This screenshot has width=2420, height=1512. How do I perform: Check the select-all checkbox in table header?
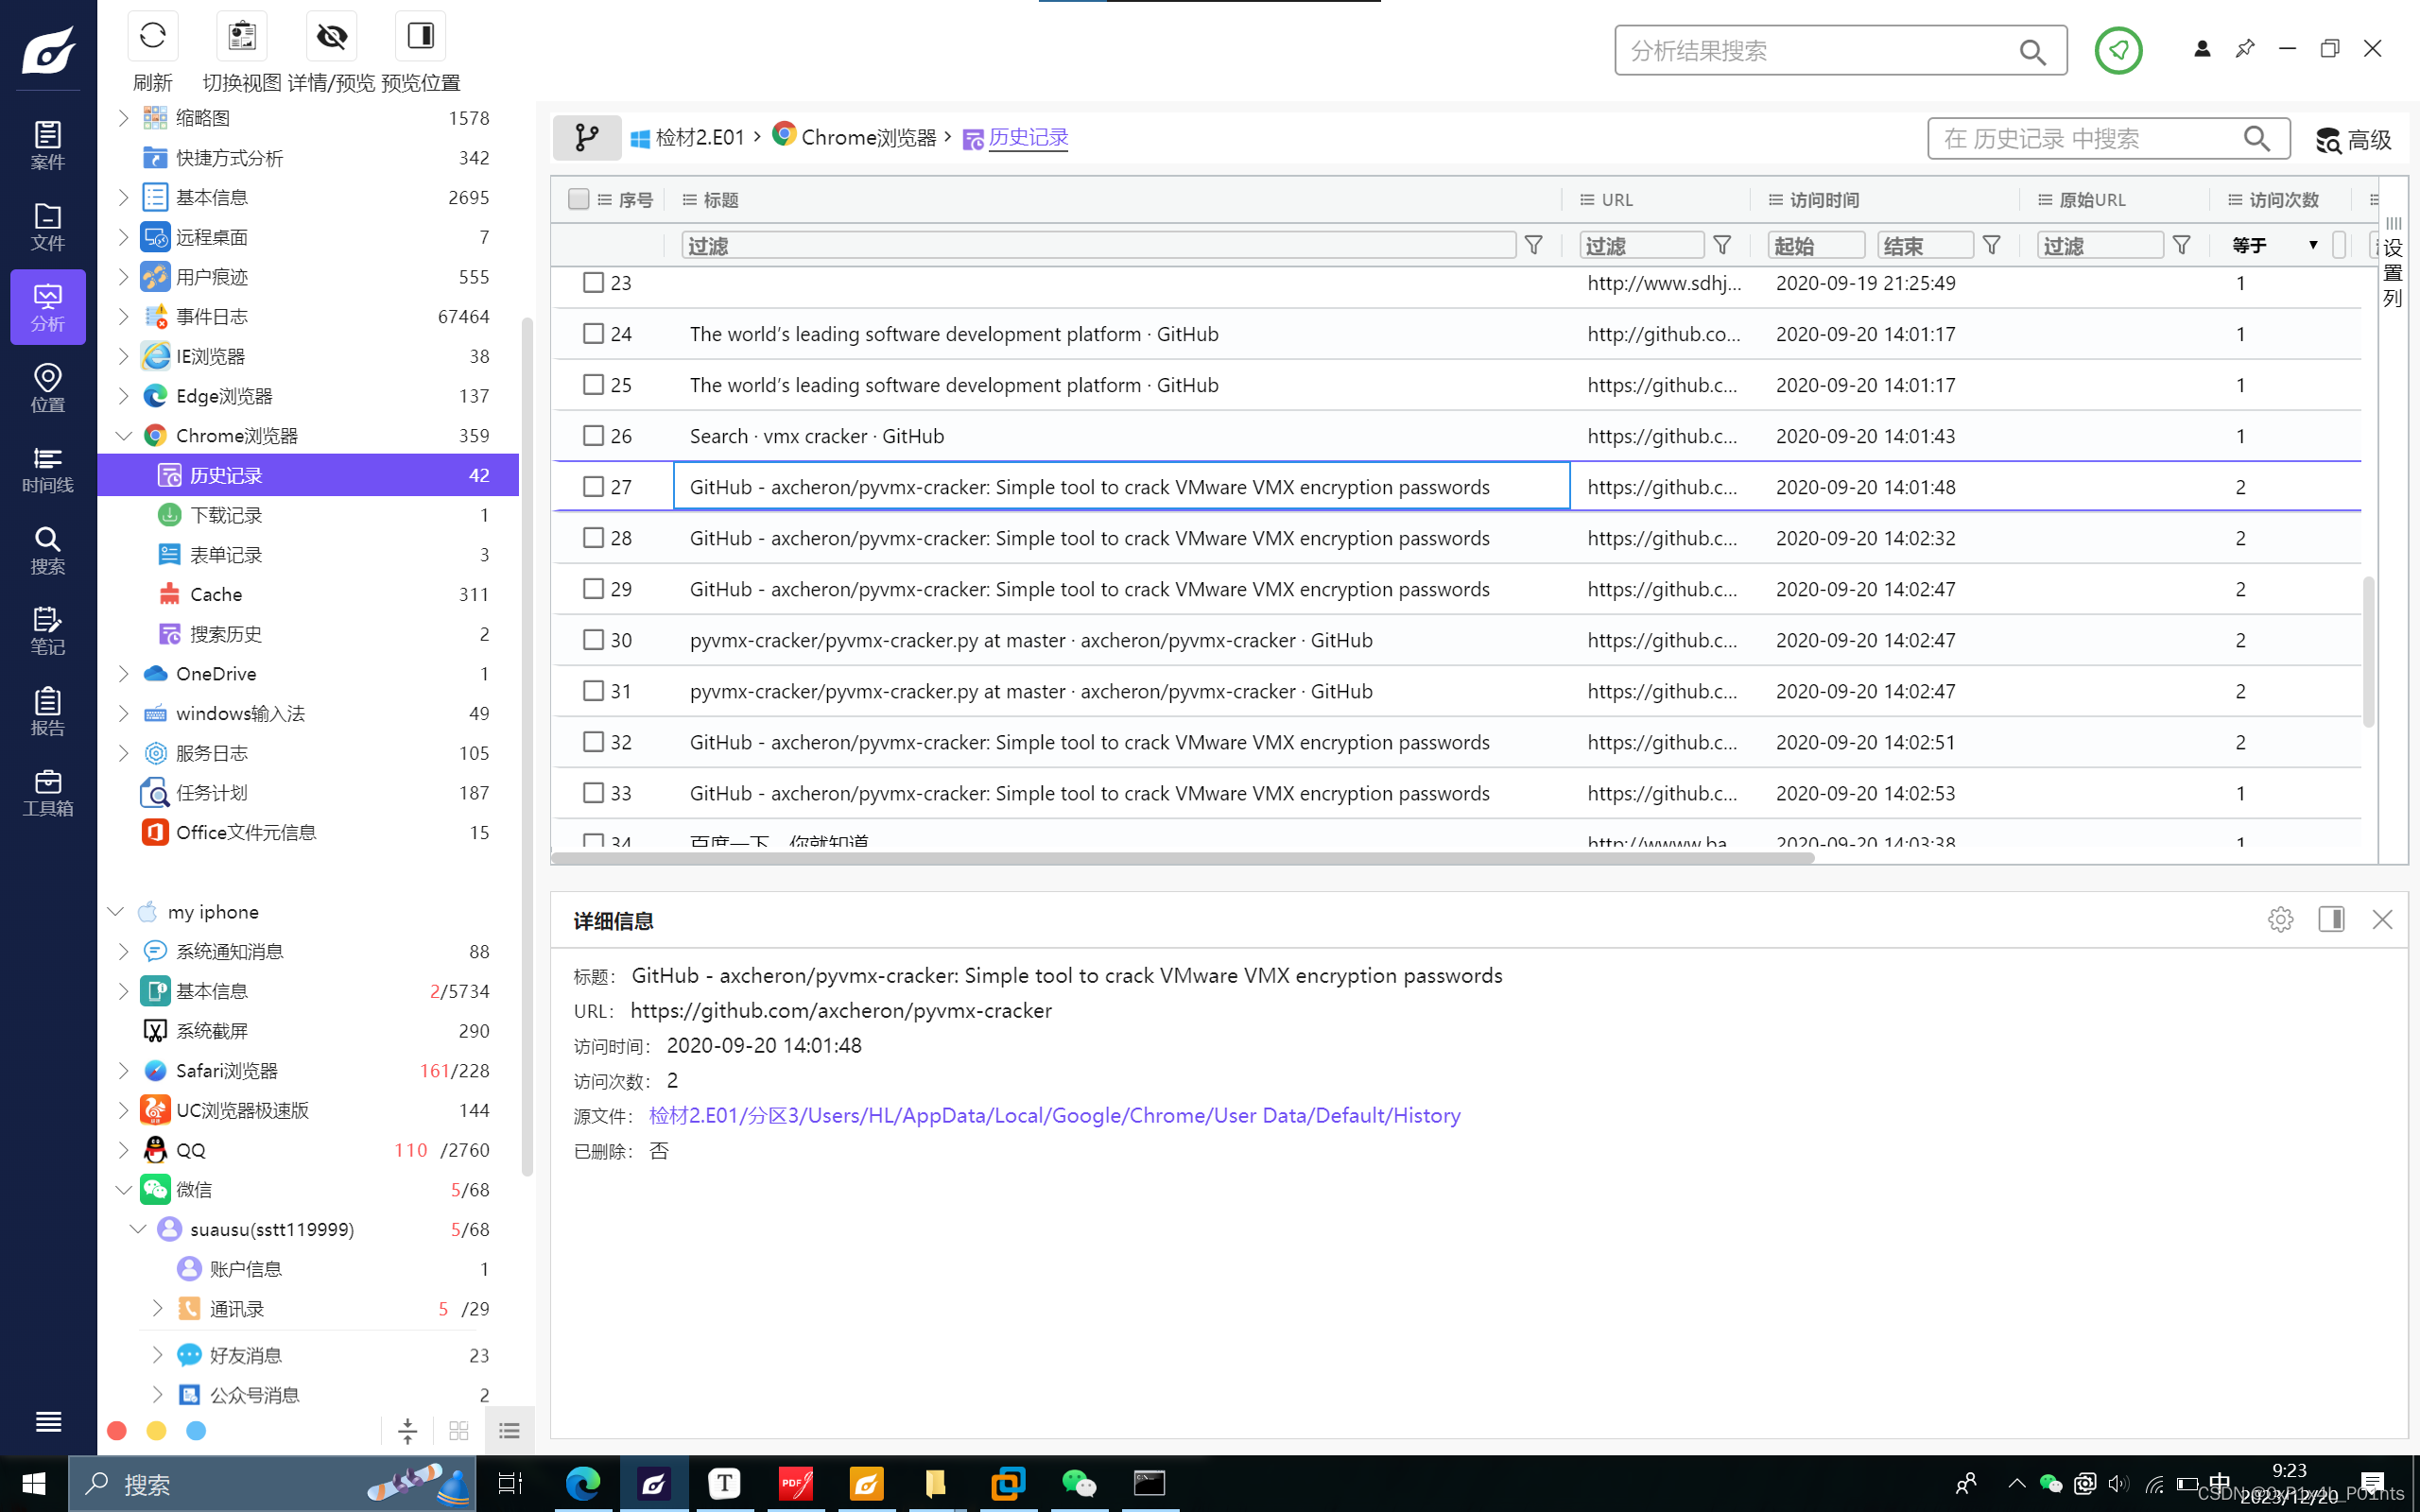point(578,199)
